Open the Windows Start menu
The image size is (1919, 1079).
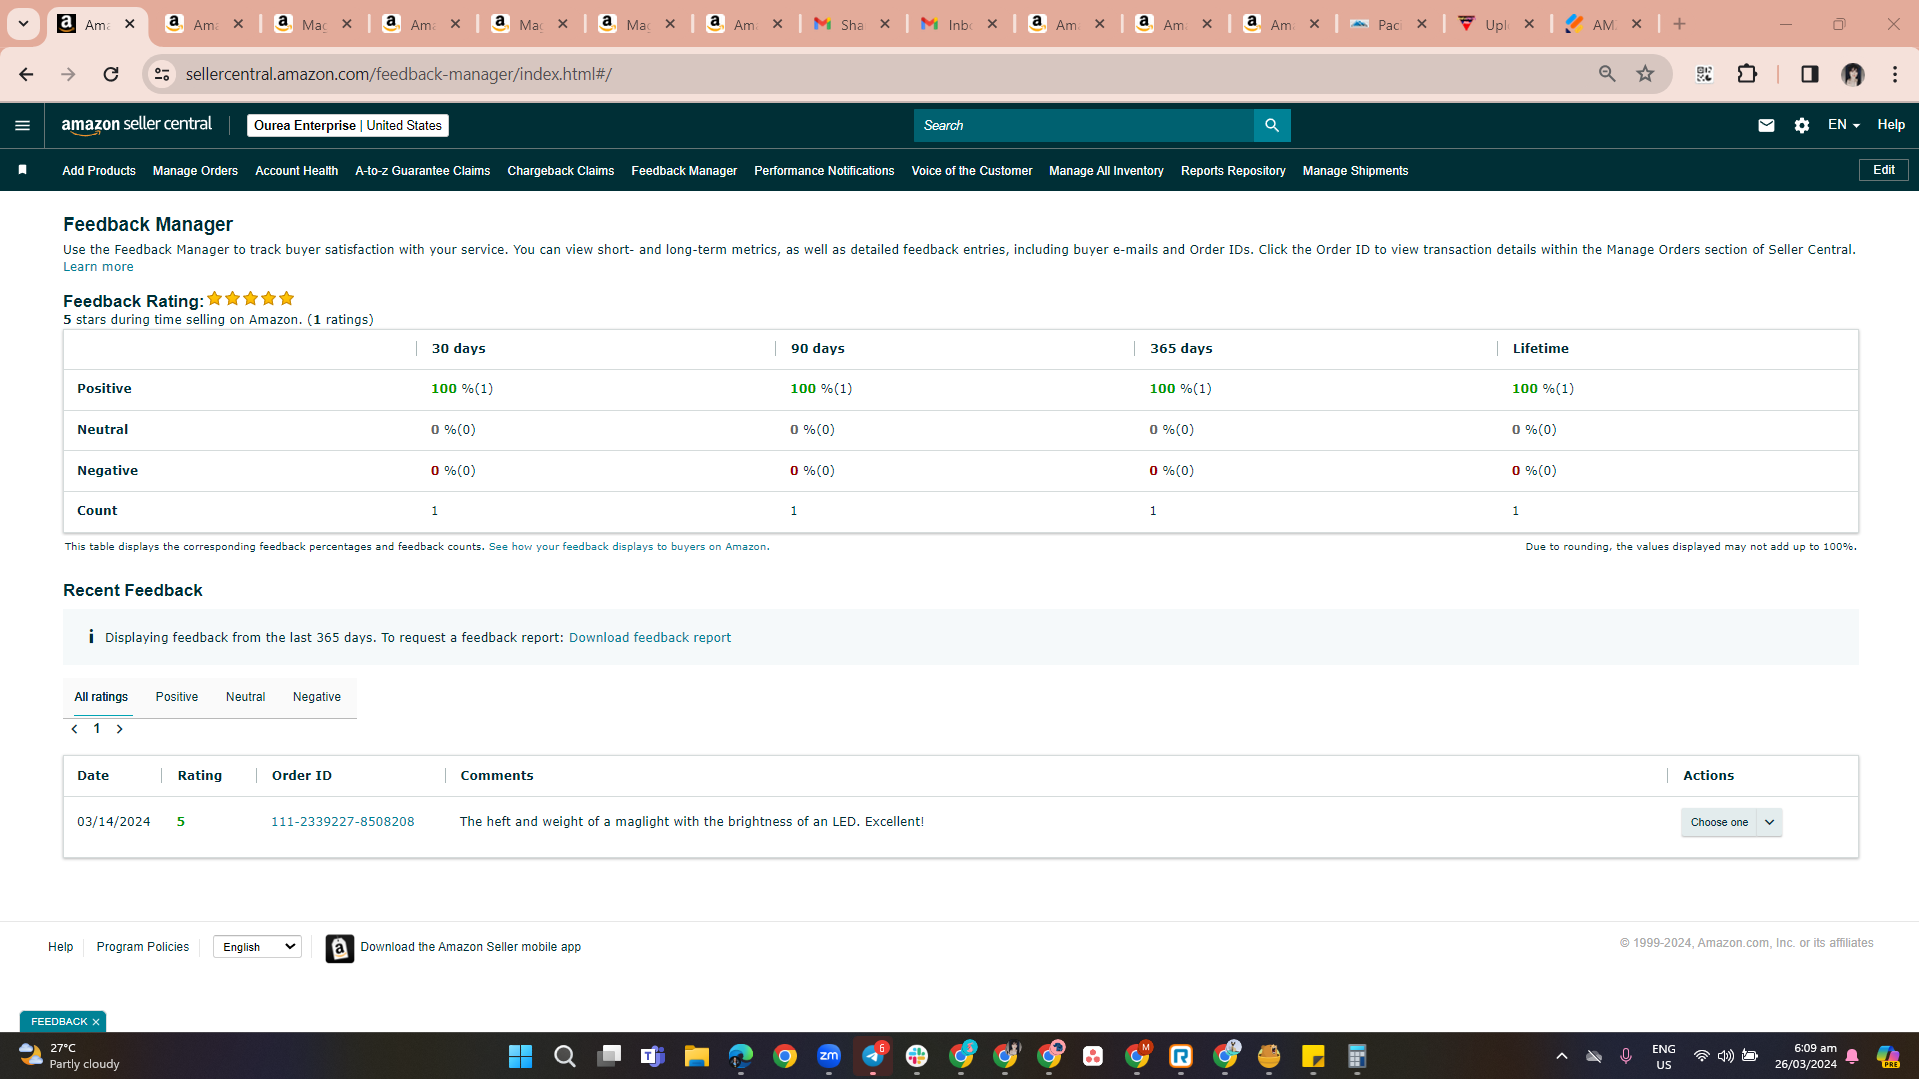click(x=520, y=1056)
